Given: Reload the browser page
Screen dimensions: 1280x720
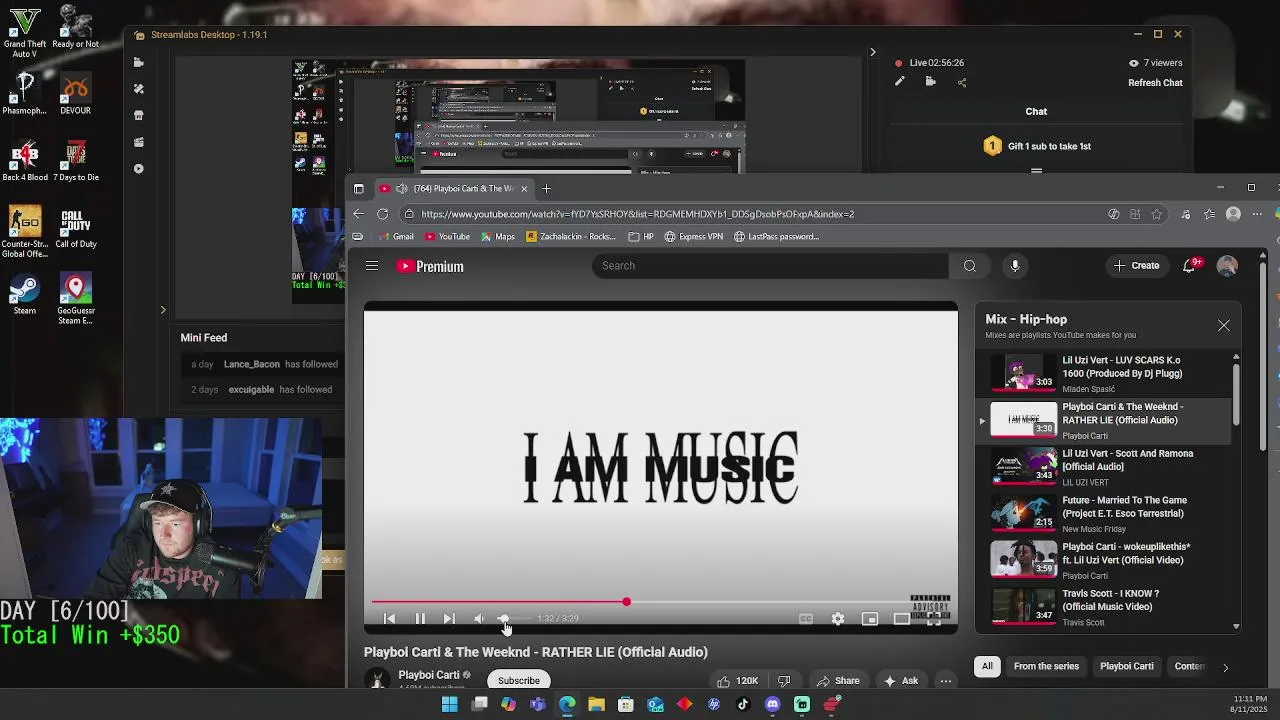Looking at the screenshot, I should click(x=382, y=214).
